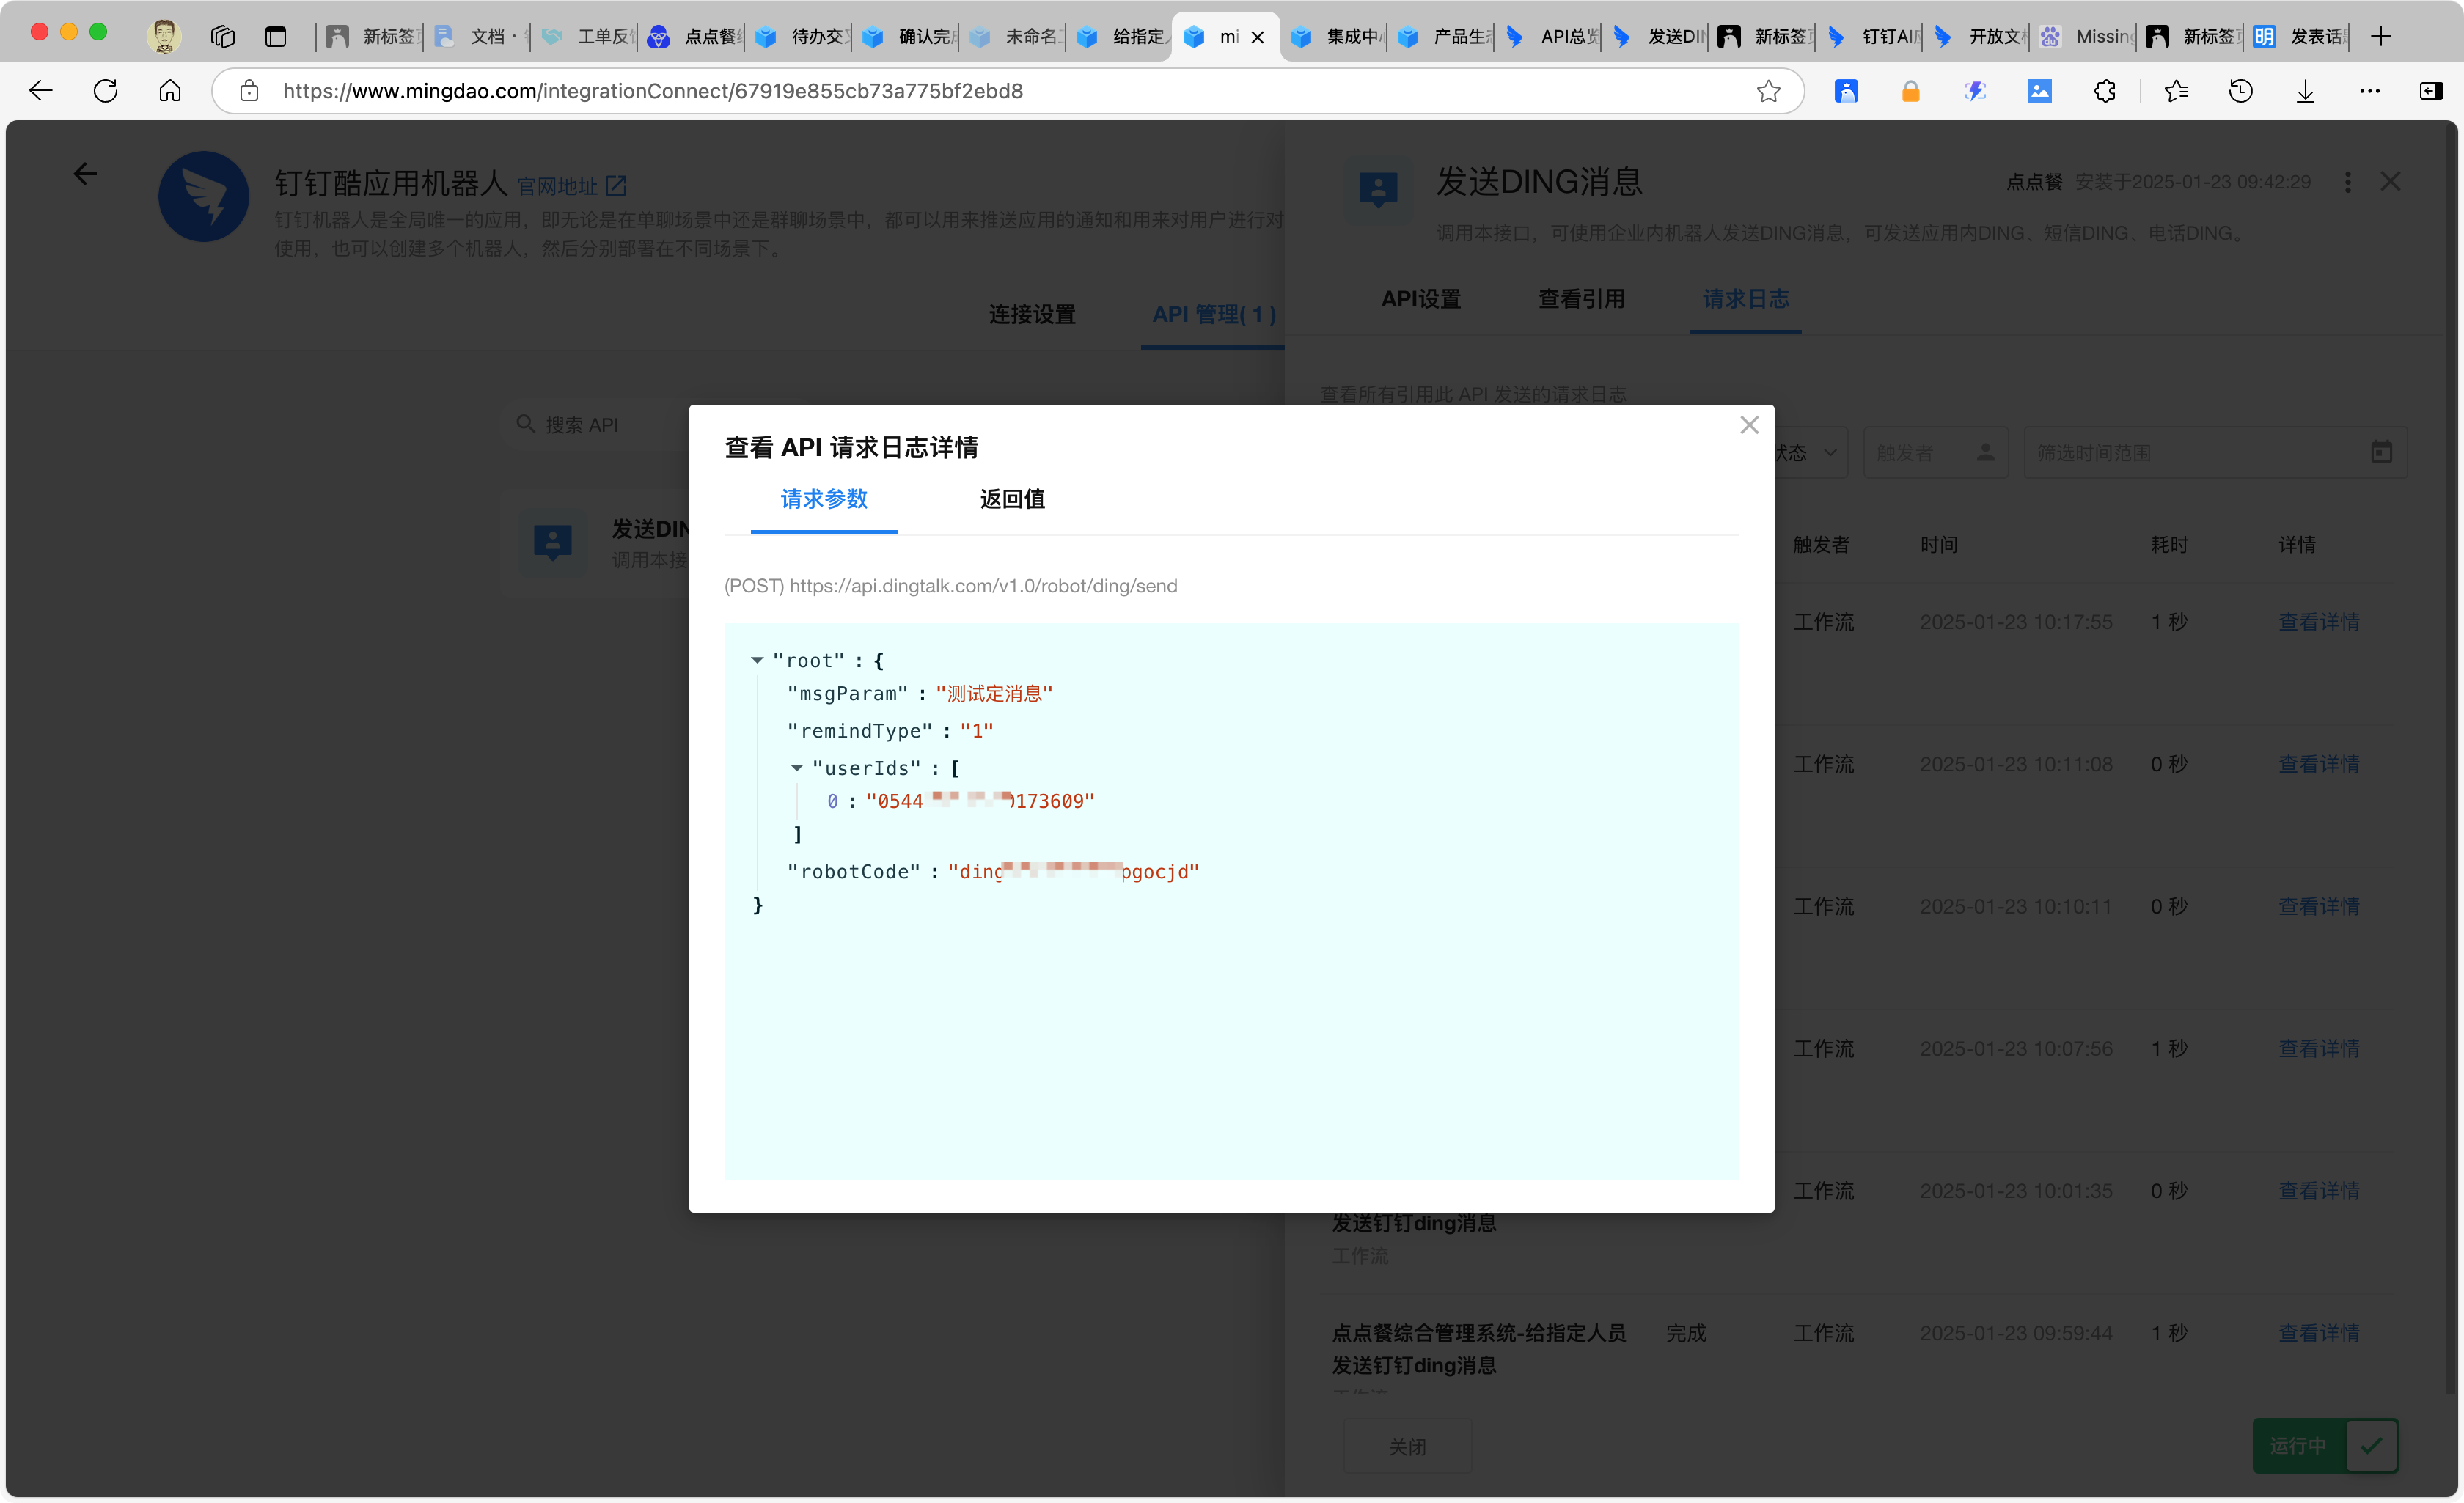Click the person icon in 触发者 filter
The height and width of the screenshot is (1503, 2464).
[1985, 452]
